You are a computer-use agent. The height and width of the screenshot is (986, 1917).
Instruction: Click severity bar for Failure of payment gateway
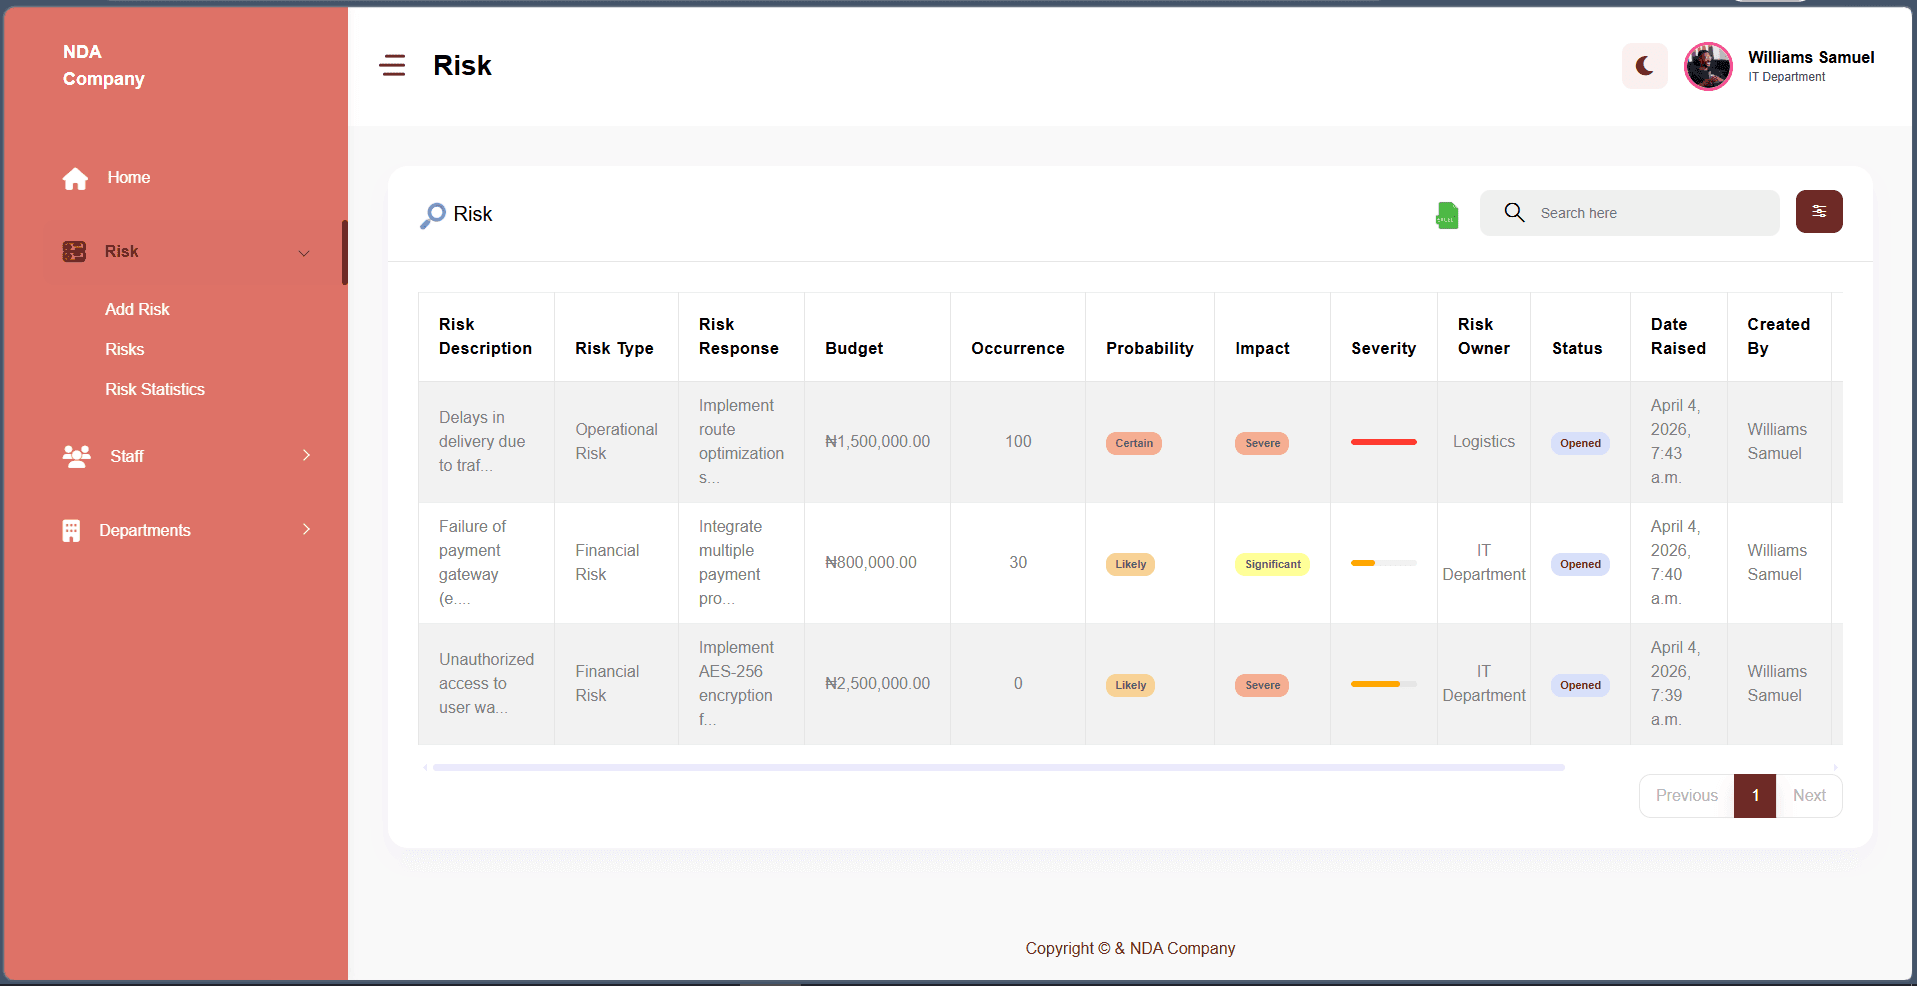click(x=1383, y=563)
